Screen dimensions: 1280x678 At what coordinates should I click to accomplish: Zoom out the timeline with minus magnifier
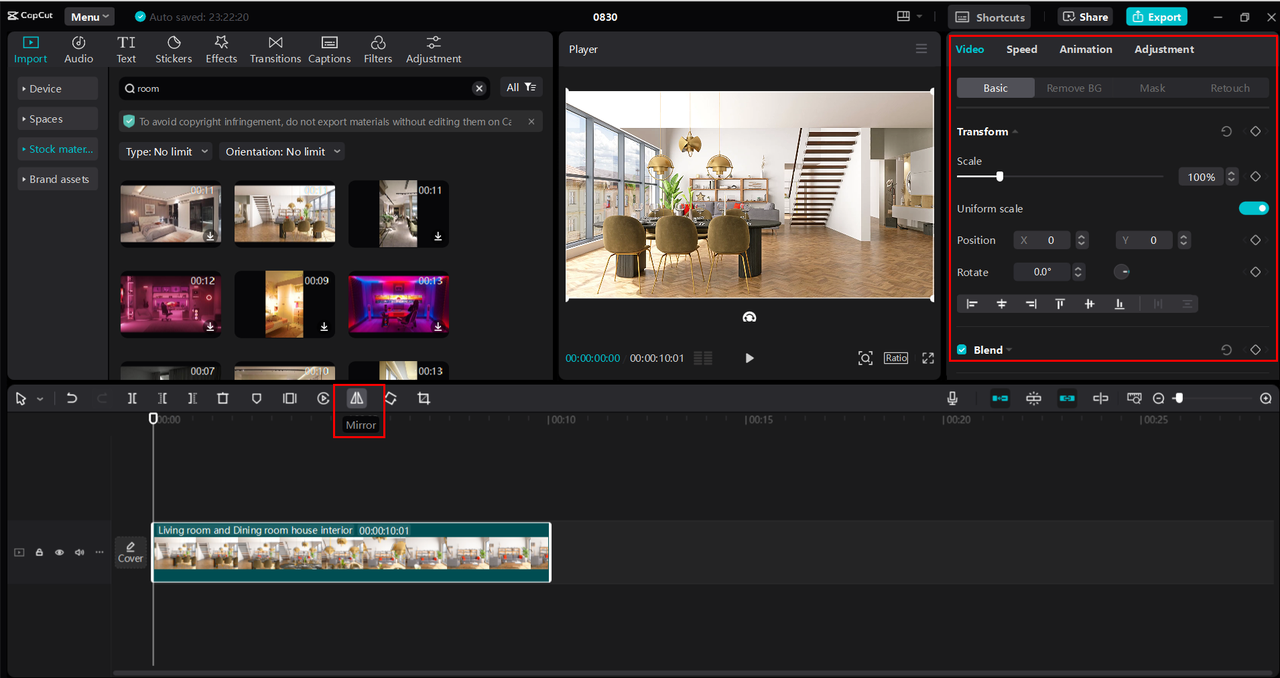(x=1159, y=398)
